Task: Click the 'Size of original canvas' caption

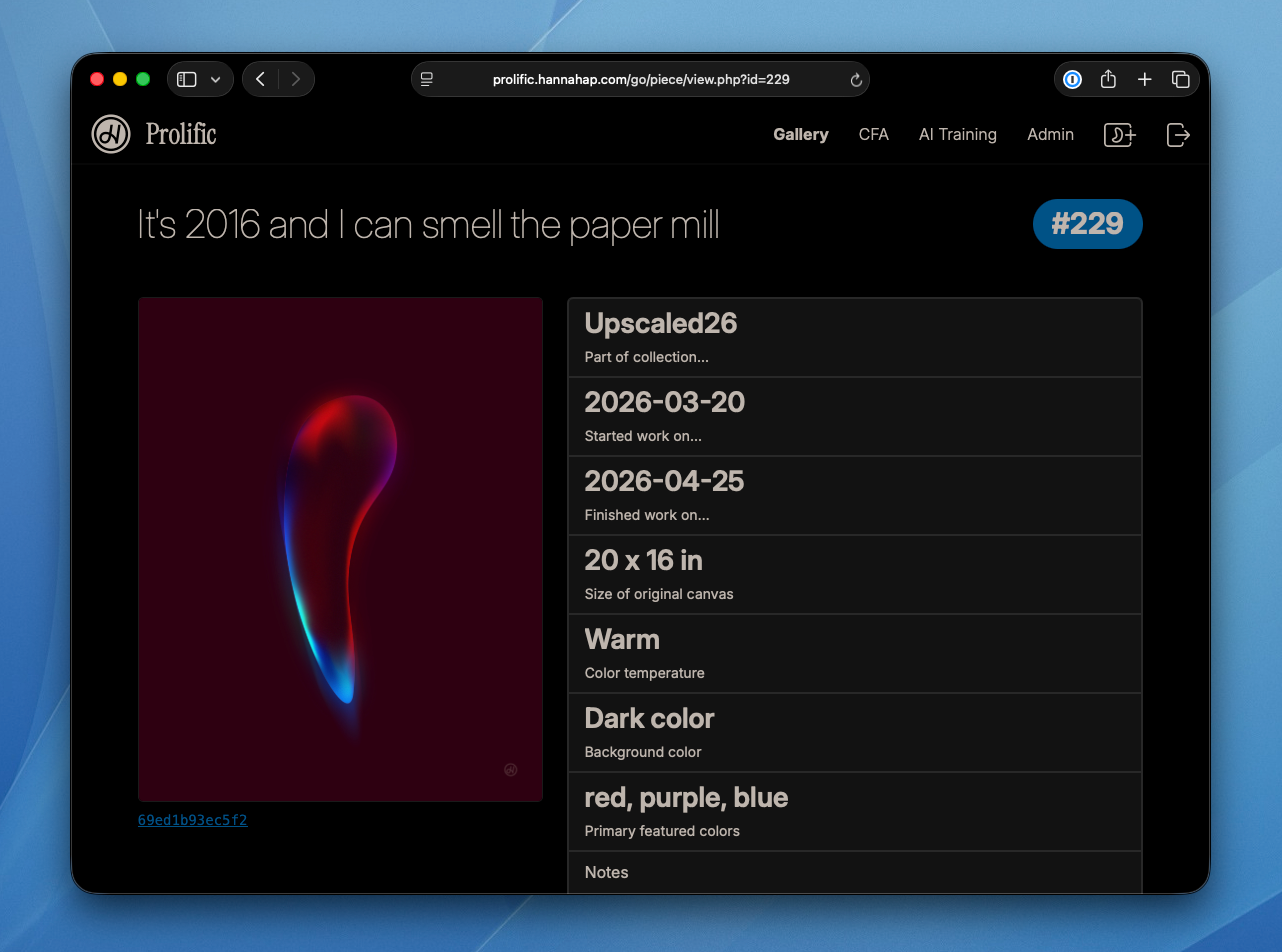Action: (659, 594)
